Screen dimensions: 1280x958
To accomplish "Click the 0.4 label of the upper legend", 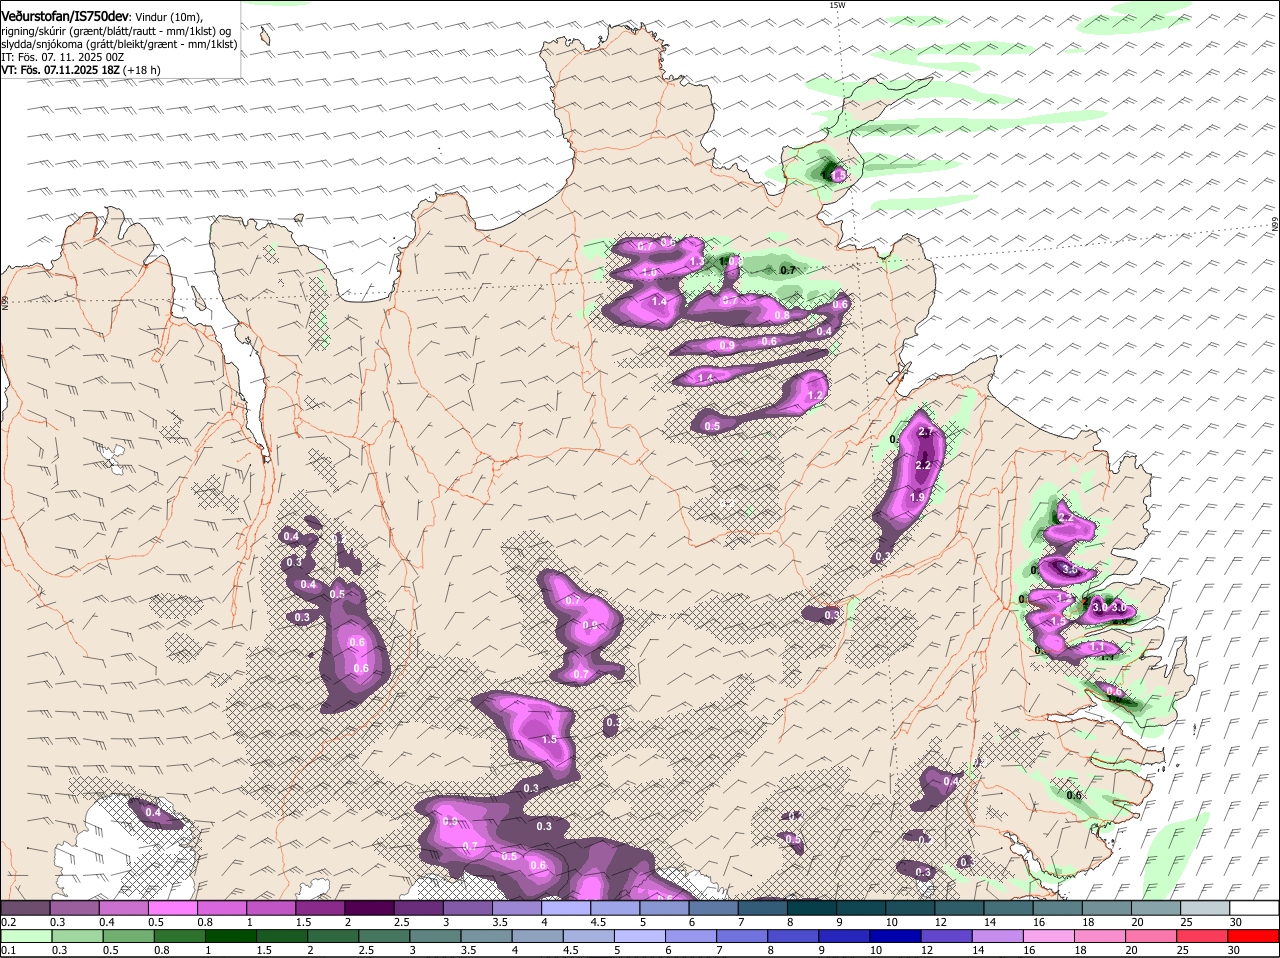I will coord(107,922).
